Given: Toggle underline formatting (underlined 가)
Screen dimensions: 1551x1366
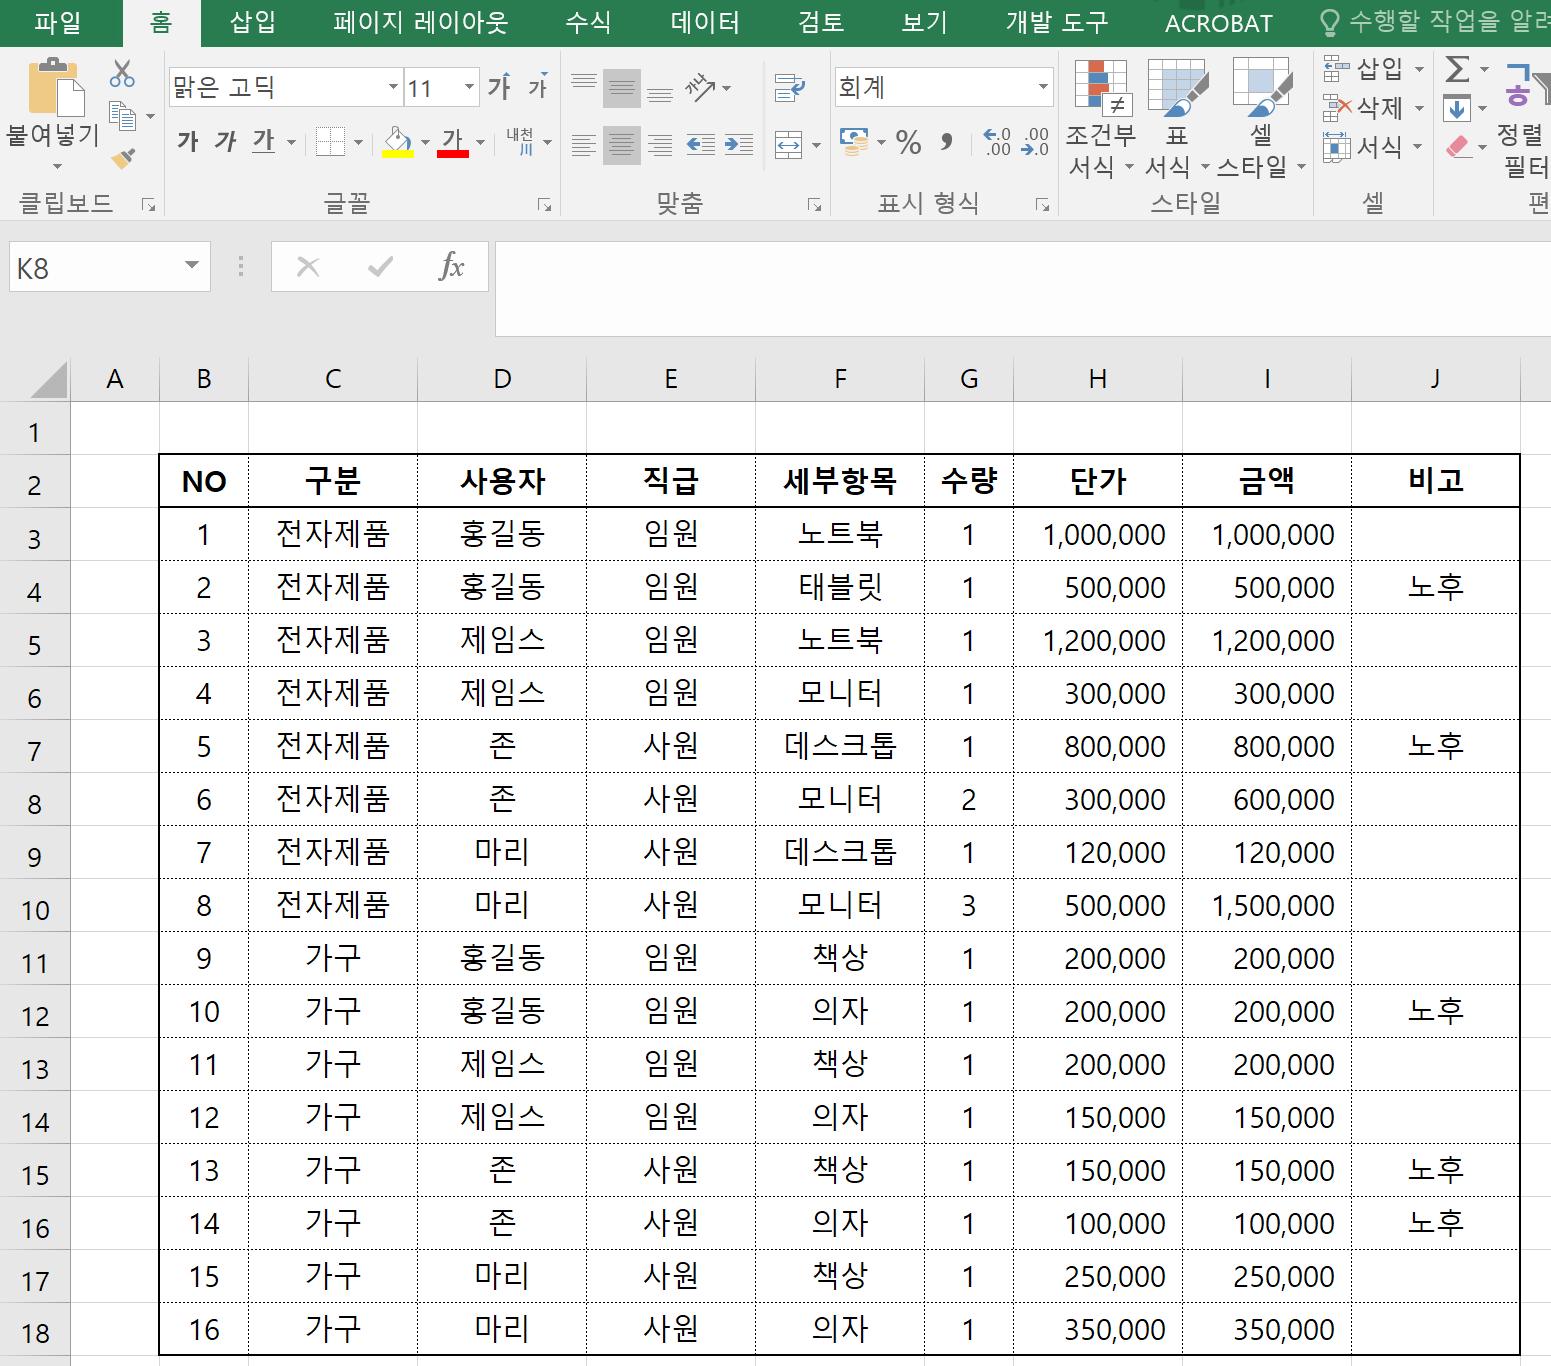Looking at the screenshot, I should click(x=263, y=142).
